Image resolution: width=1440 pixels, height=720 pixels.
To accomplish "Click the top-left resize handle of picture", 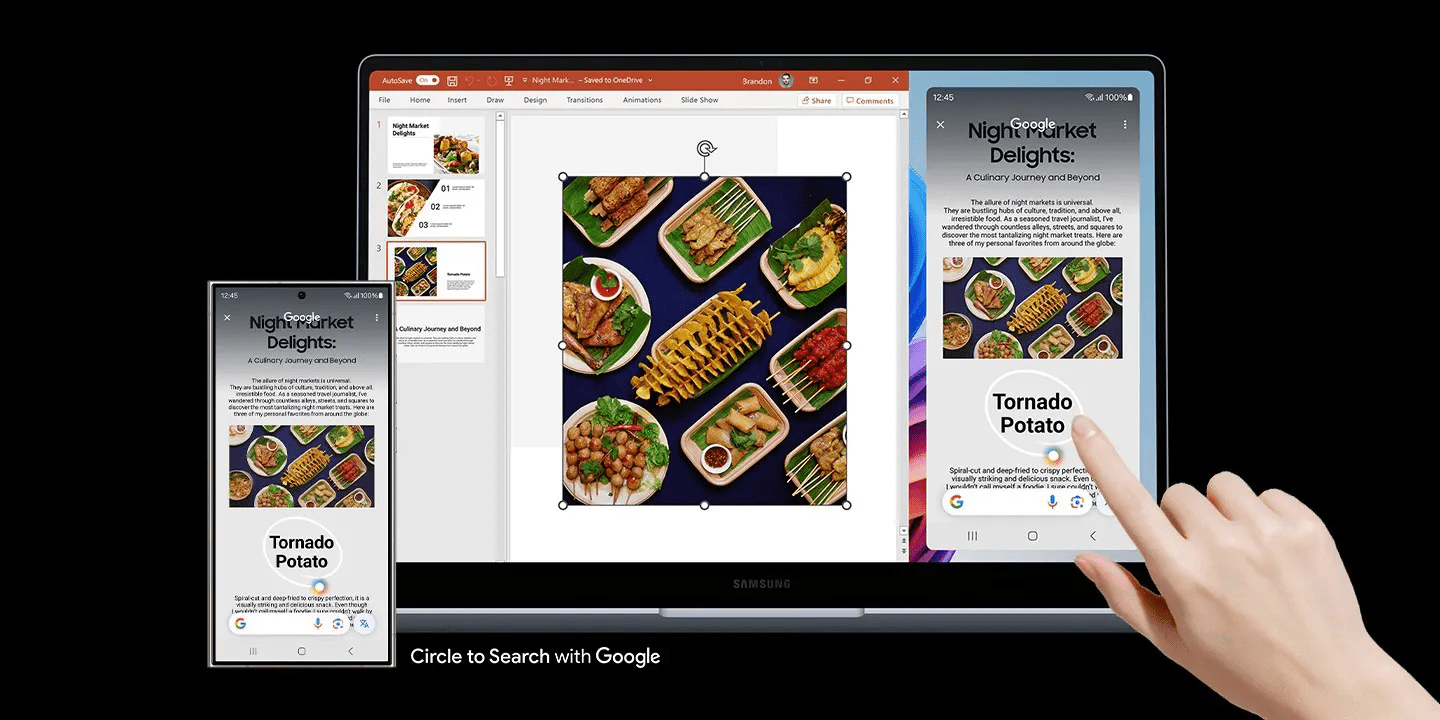I will [563, 177].
